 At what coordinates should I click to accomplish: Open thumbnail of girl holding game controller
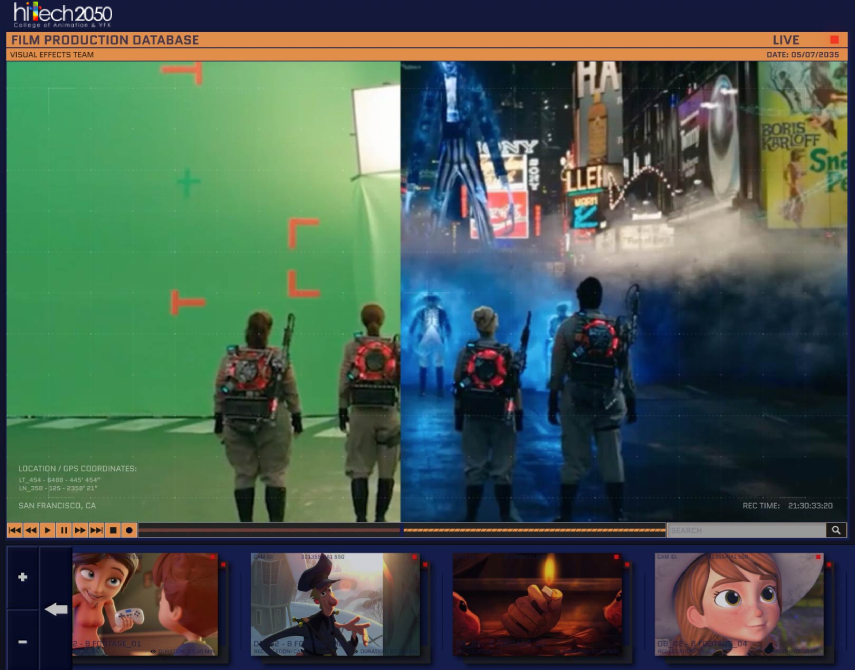tap(145, 604)
